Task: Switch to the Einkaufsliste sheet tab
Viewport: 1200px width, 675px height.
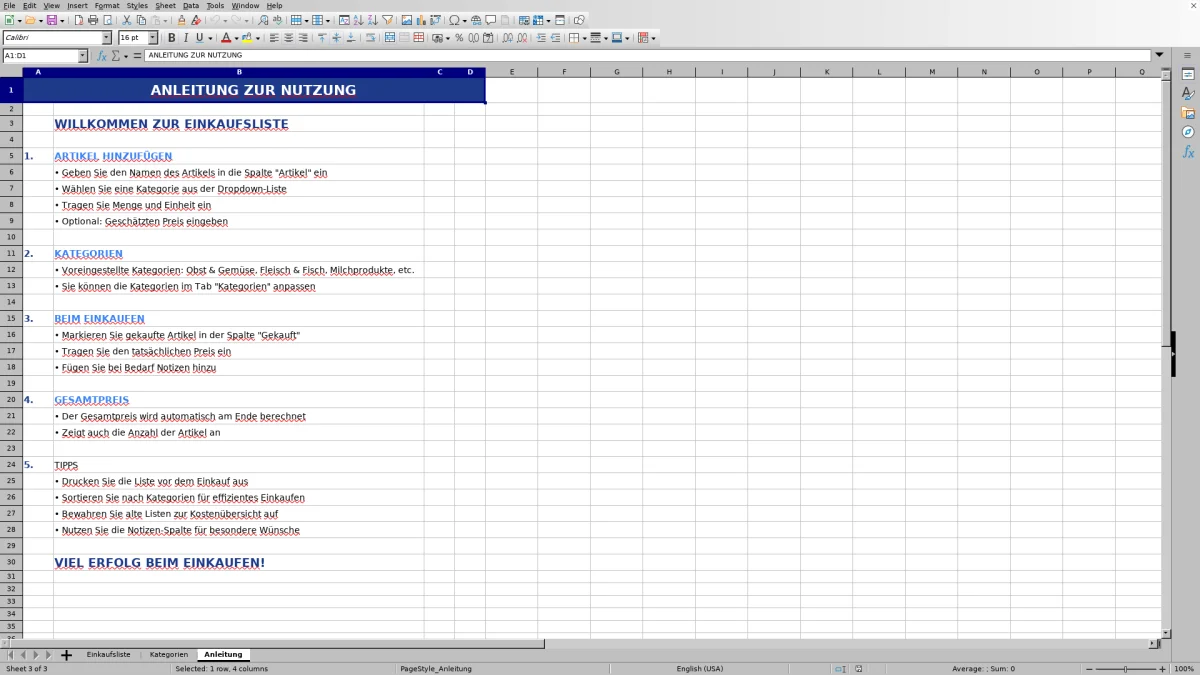Action: pos(107,654)
